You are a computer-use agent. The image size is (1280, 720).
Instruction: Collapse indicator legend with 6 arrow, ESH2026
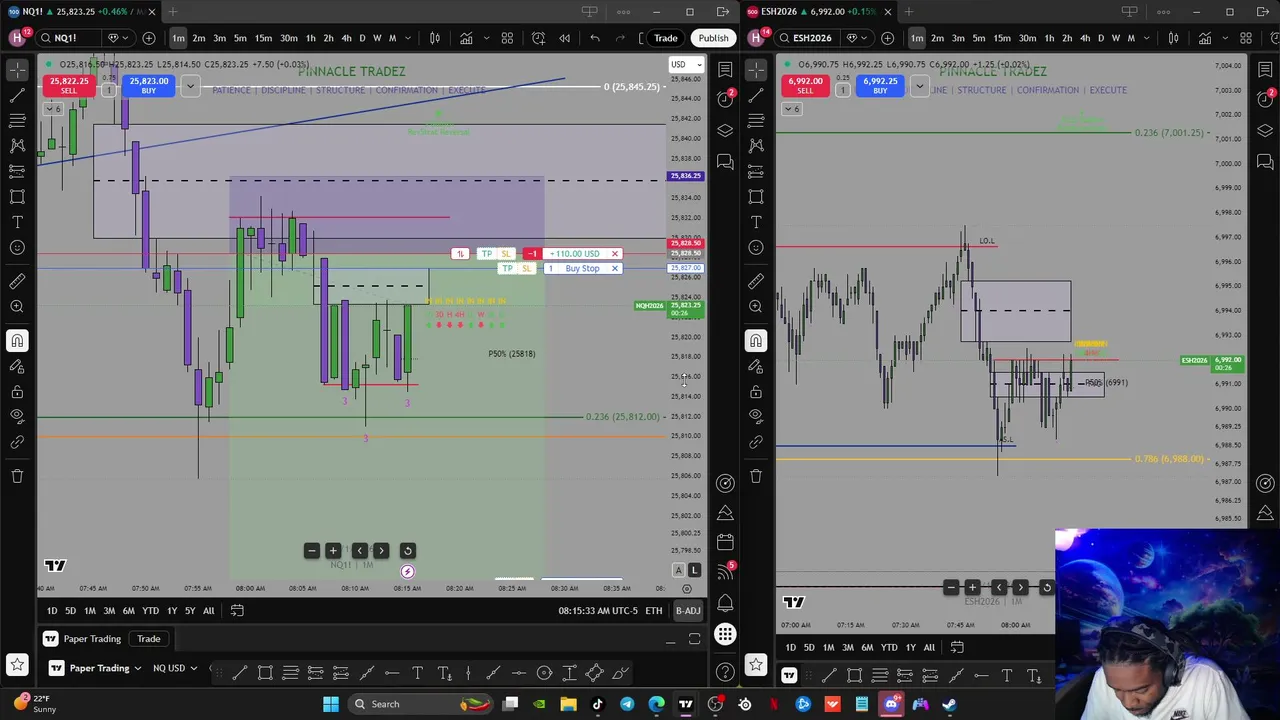(792, 108)
